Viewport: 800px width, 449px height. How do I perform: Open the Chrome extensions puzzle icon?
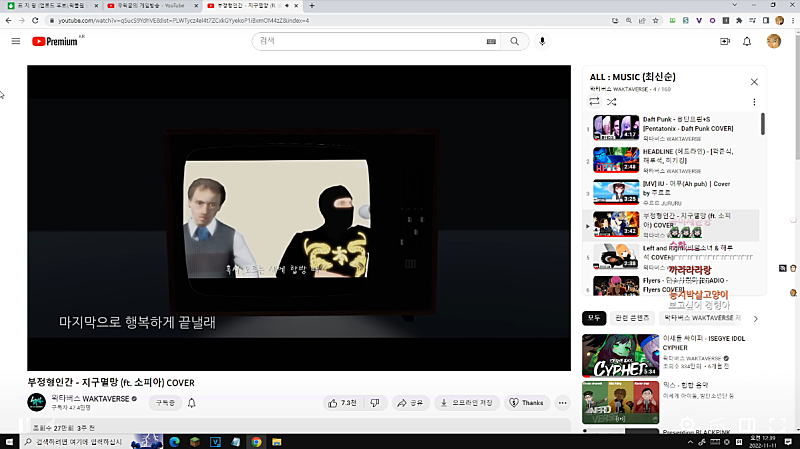click(739, 20)
